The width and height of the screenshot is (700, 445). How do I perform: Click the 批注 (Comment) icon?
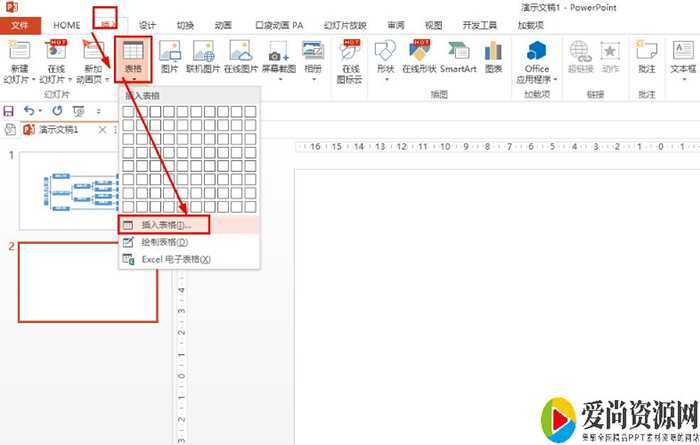[646, 57]
